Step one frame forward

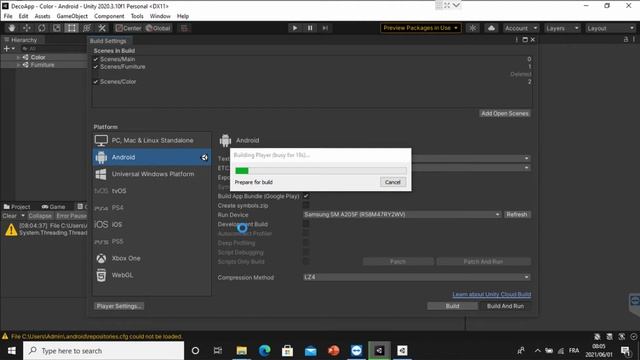pos(325,28)
